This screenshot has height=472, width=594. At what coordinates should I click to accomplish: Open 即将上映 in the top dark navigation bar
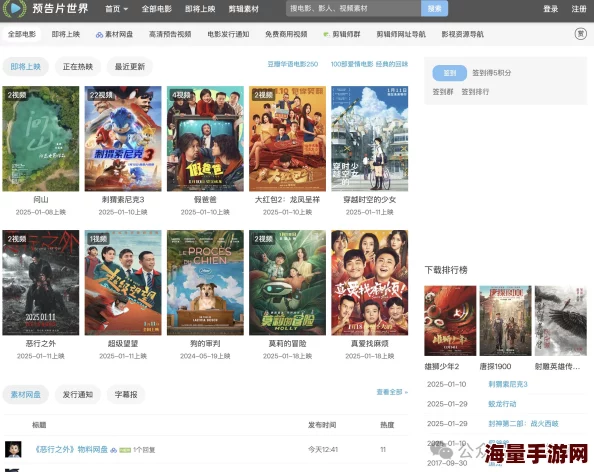[x=200, y=9]
